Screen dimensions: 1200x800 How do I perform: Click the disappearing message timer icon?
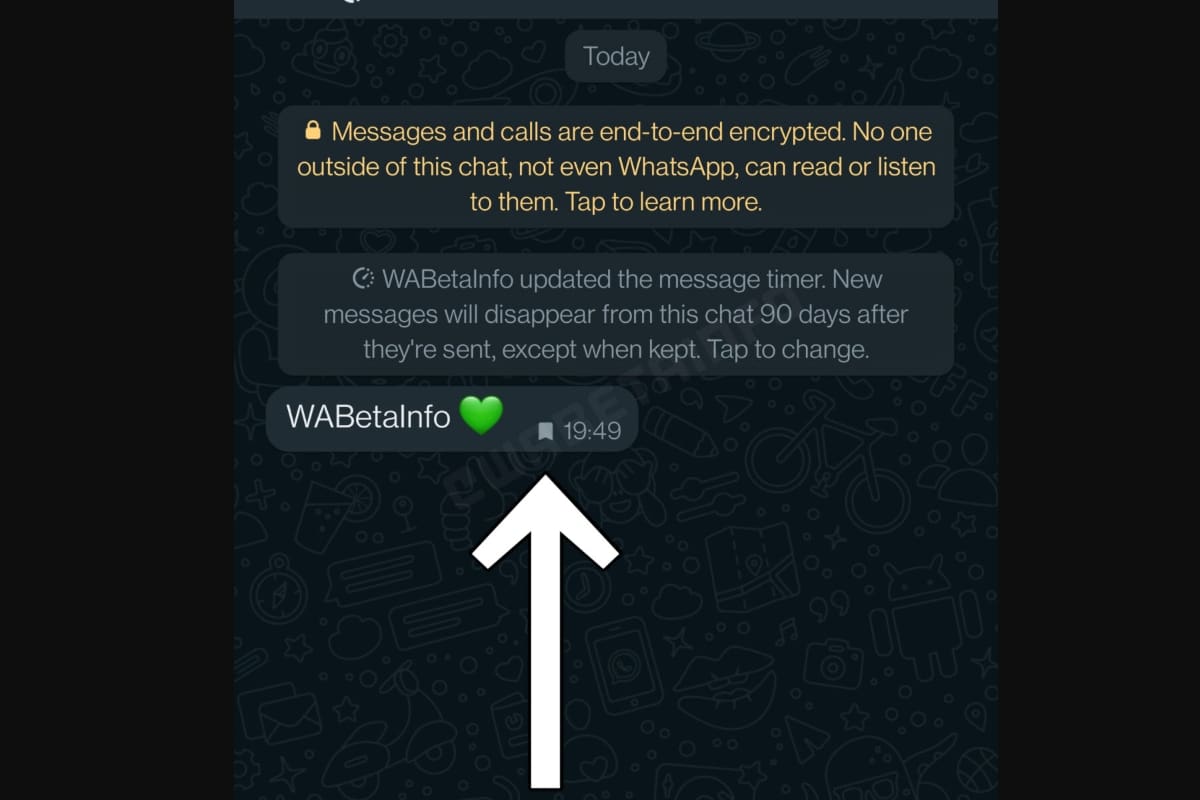[364, 278]
